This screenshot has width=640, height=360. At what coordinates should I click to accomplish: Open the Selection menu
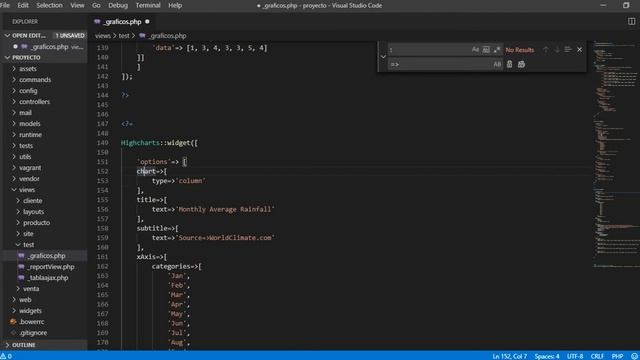[x=49, y=5]
